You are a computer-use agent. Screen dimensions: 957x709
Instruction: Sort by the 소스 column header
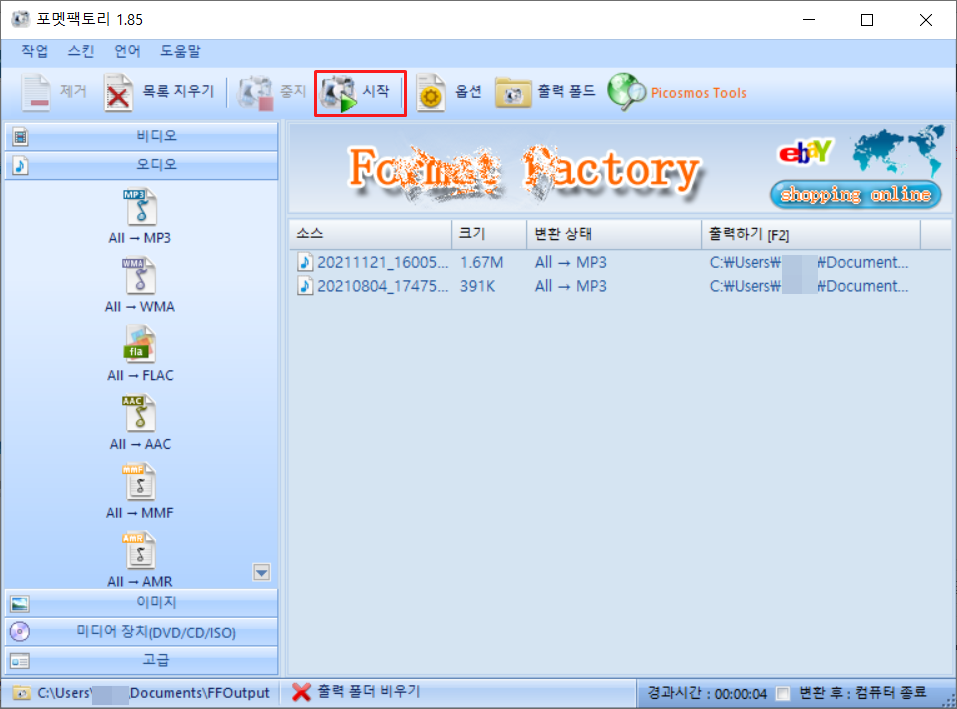[370, 234]
